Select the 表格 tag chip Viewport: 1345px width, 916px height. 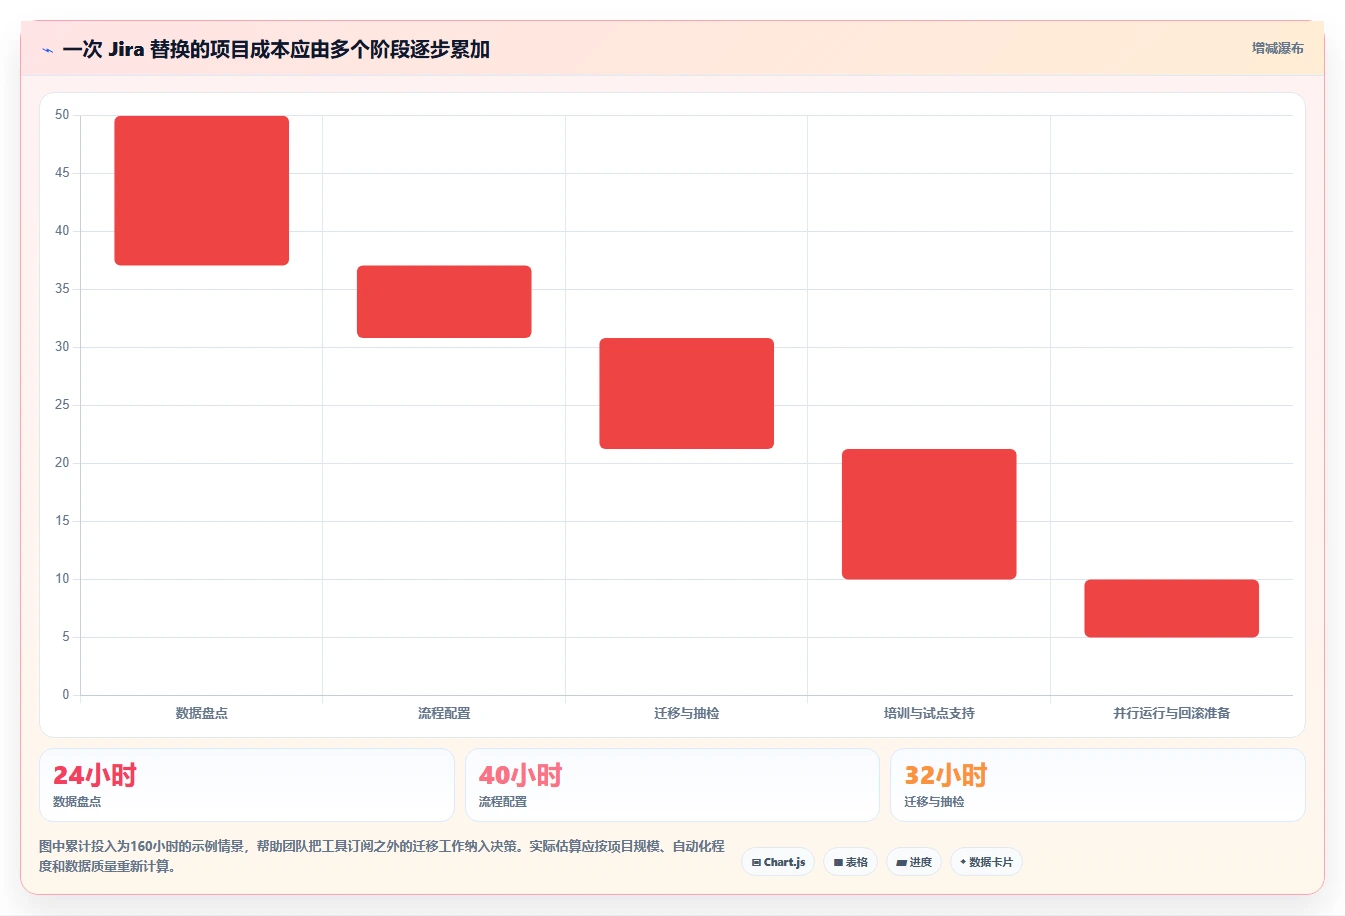pos(850,862)
